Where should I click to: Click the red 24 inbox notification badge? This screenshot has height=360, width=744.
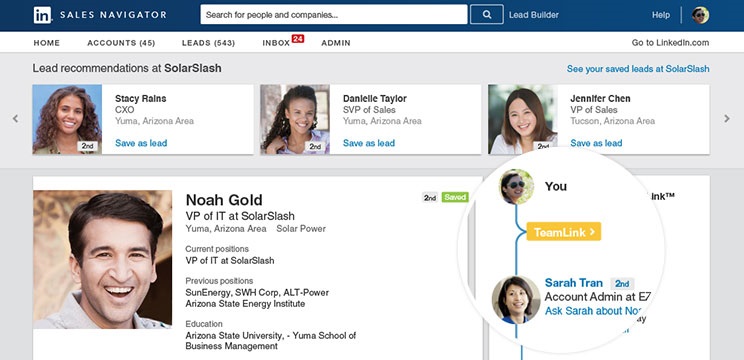tap(298, 38)
